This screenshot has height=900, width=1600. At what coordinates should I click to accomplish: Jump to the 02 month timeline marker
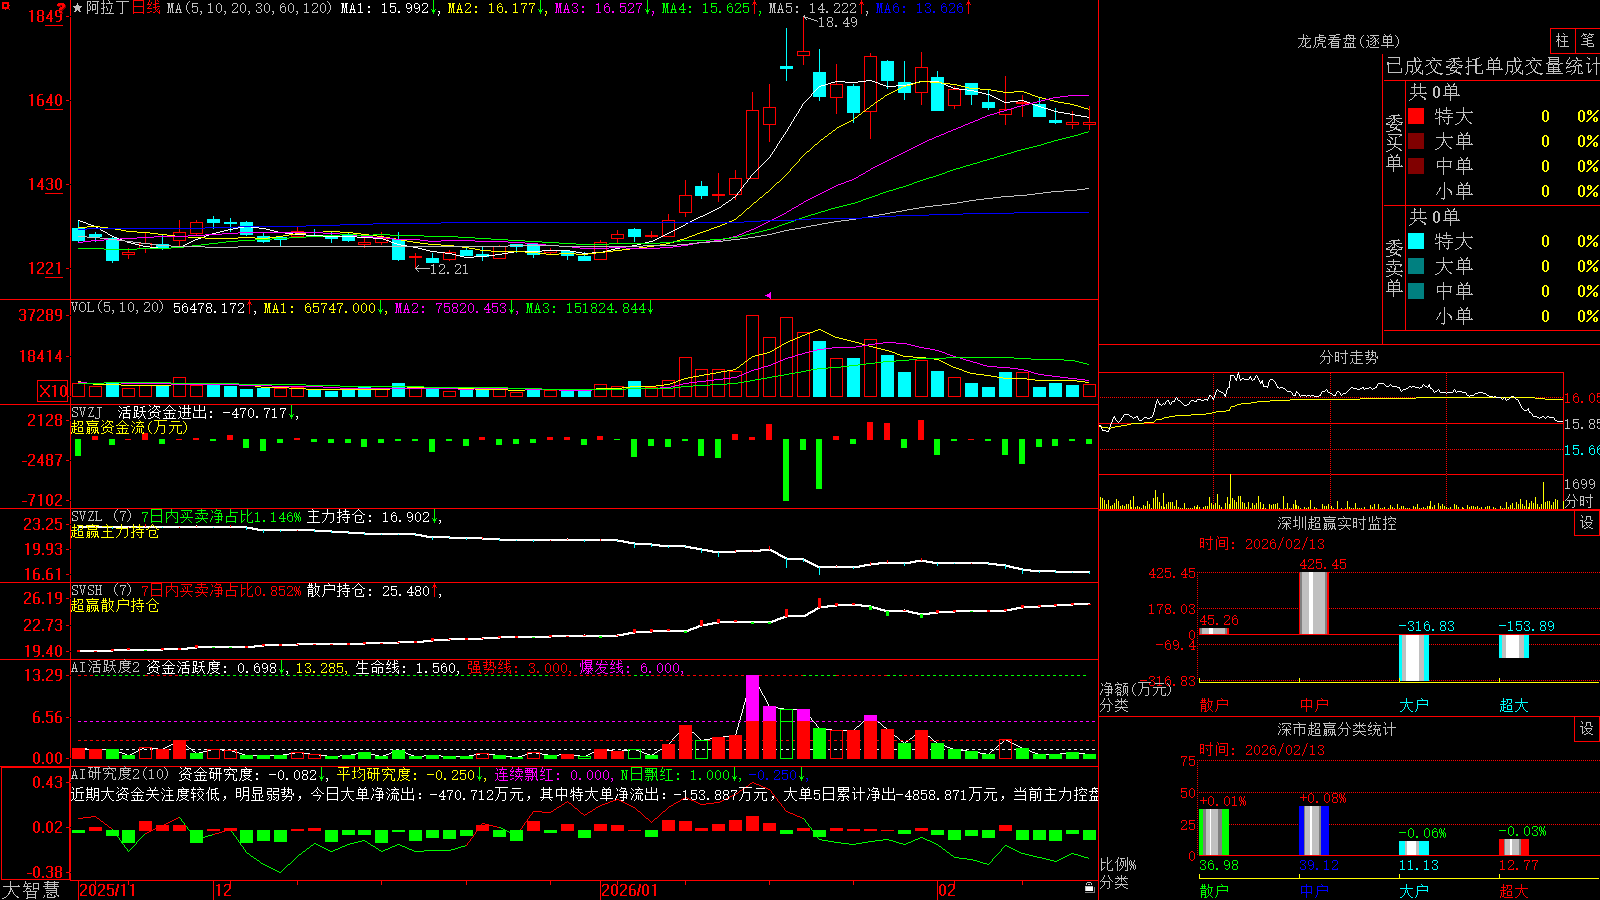[947, 890]
